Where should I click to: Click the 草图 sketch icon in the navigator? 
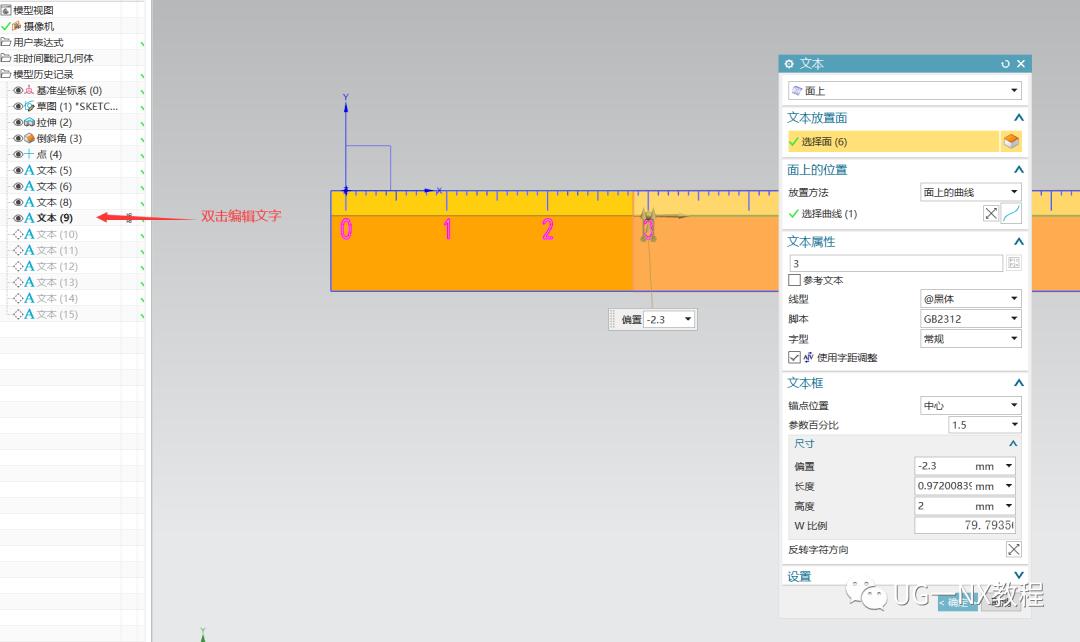tap(30, 106)
